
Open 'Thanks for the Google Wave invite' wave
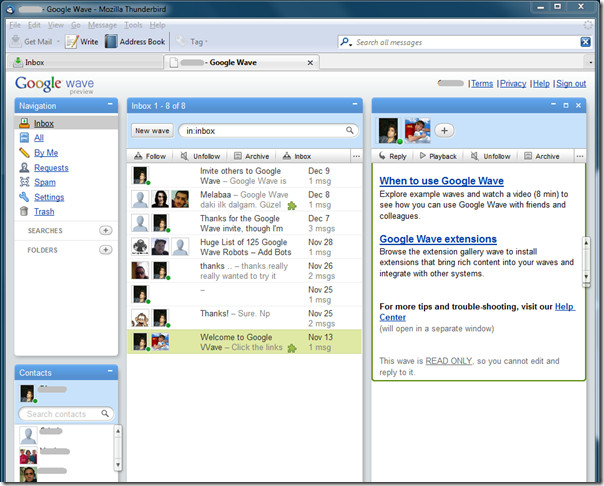click(245, 223)
